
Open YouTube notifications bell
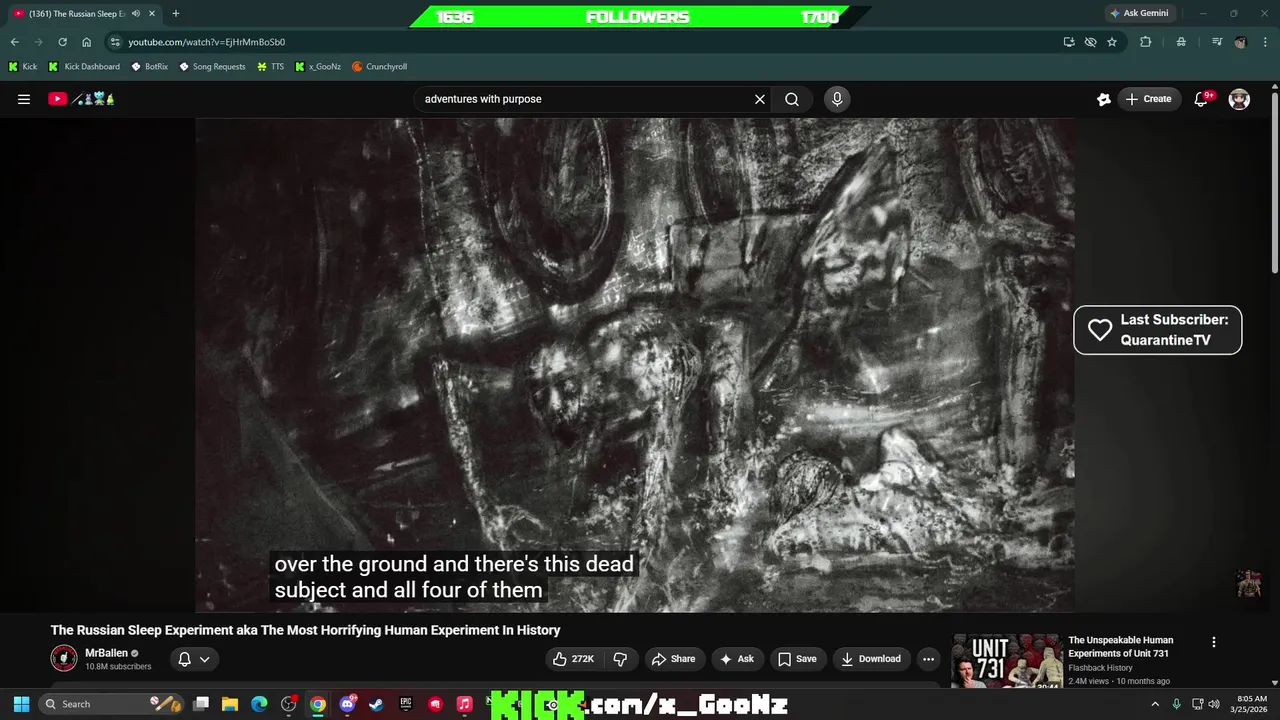pos(1202,99)
